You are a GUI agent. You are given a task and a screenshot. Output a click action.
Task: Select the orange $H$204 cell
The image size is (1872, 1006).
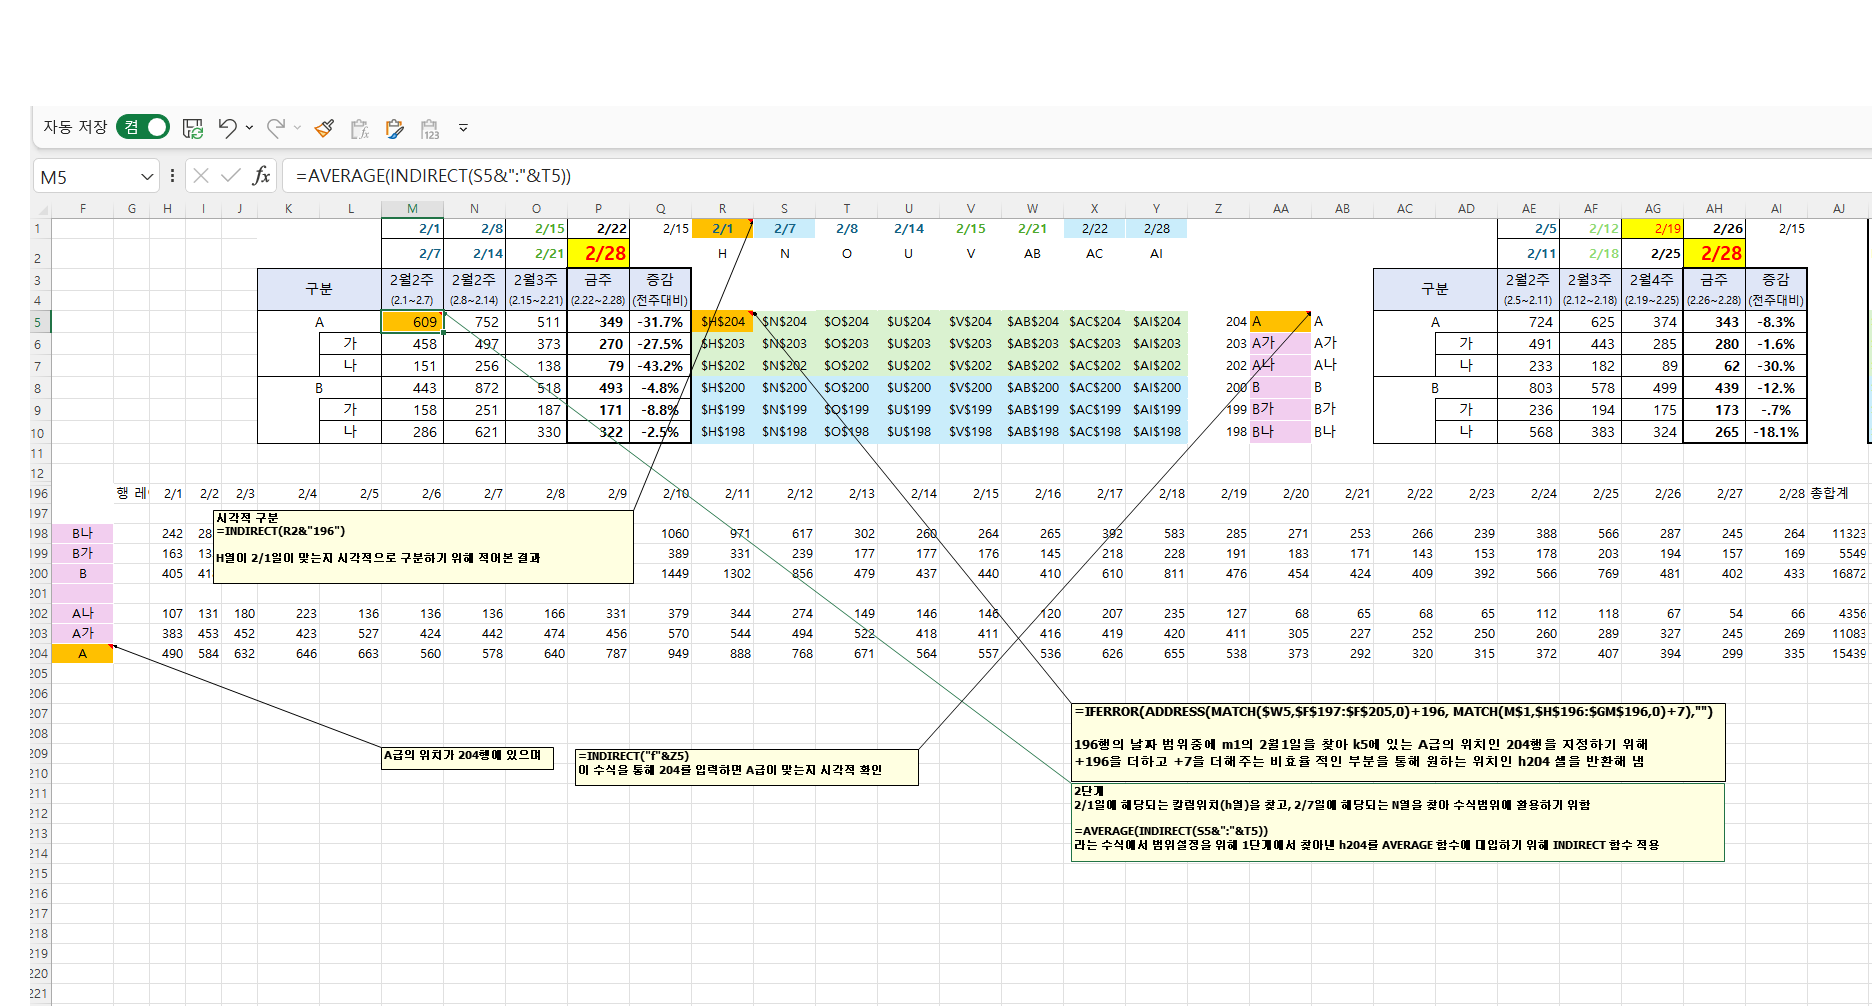tap(722, 322)
